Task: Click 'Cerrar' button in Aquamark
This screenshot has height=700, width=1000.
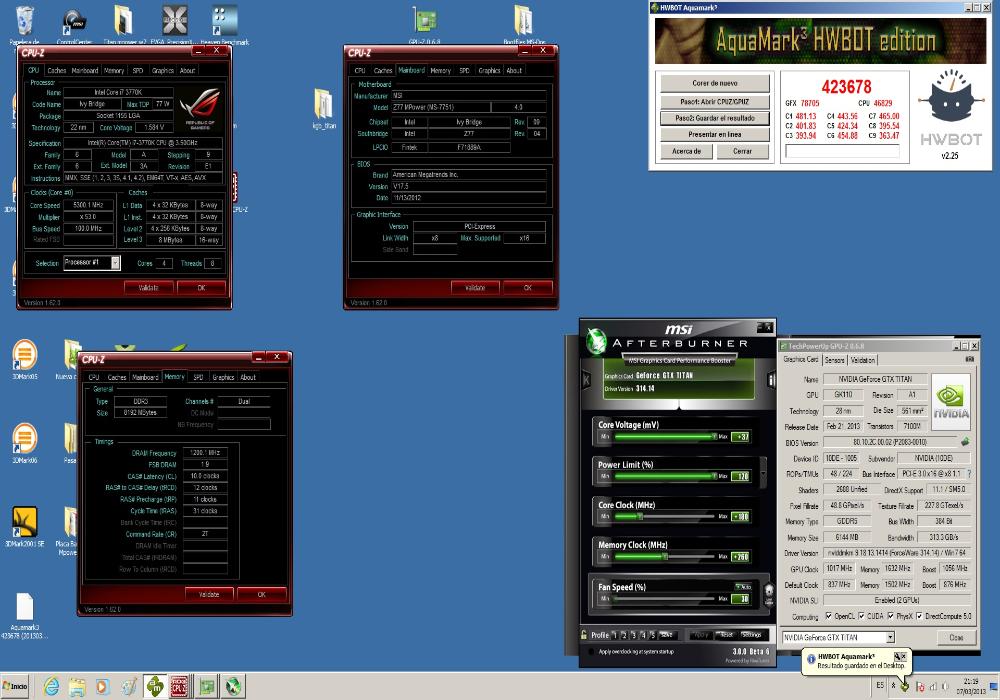Action: pyautogui.click(x=742, y=151)
